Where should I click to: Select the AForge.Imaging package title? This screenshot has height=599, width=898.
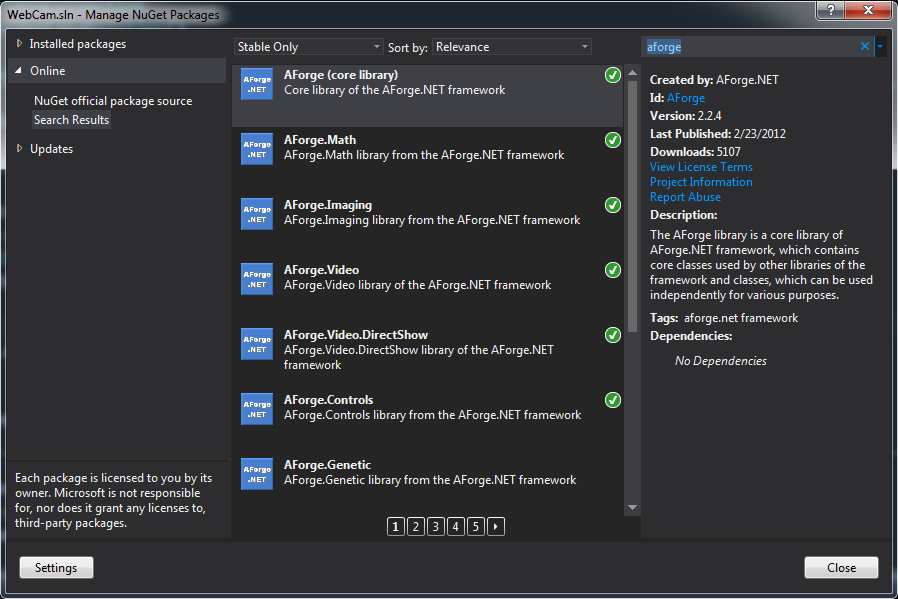328,205
